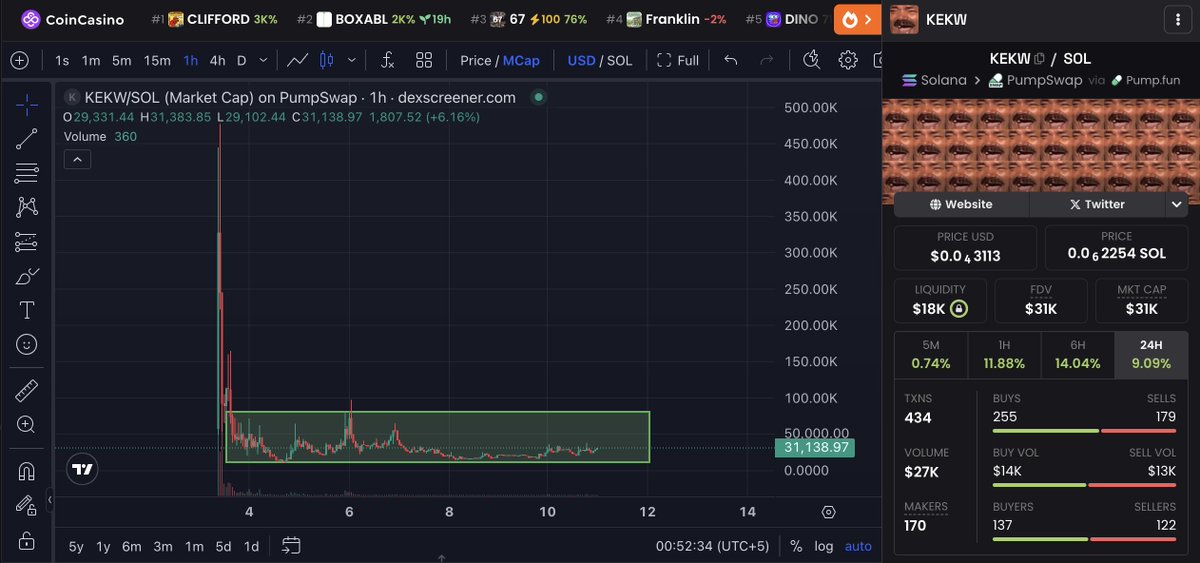Open chart axis settings gear
Image resolution: width=1200 pixels, height=563 pixels.
828,512
